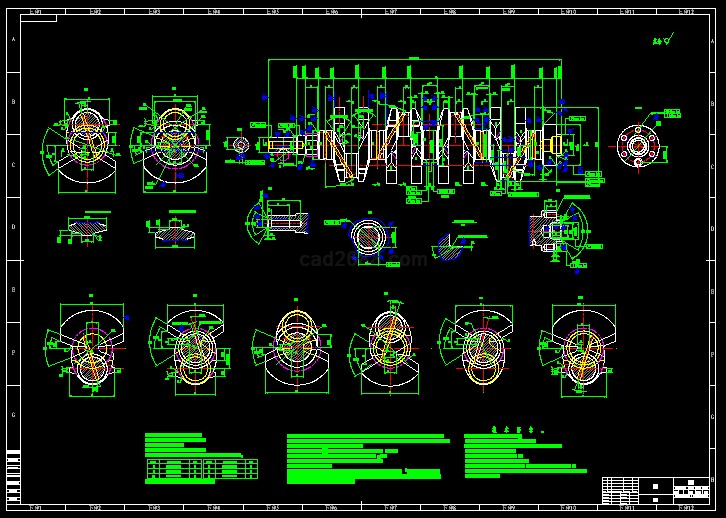Click the surface roughness symbol in top-right corner

click(662, 42)
